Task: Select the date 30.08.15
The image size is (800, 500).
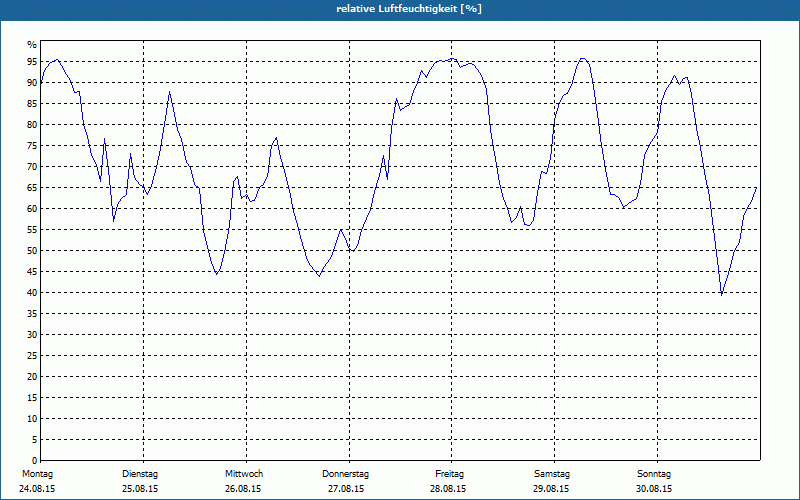Action: click(654, 489)
